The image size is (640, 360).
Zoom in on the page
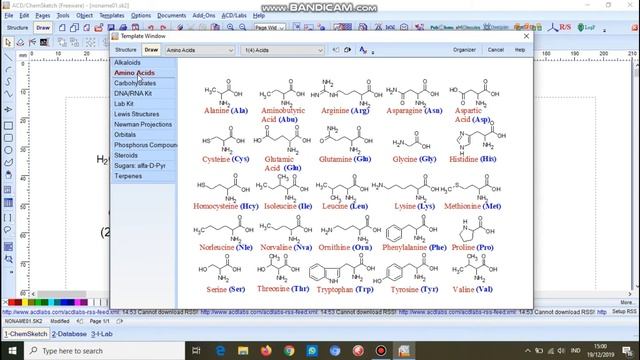(231, 27)
